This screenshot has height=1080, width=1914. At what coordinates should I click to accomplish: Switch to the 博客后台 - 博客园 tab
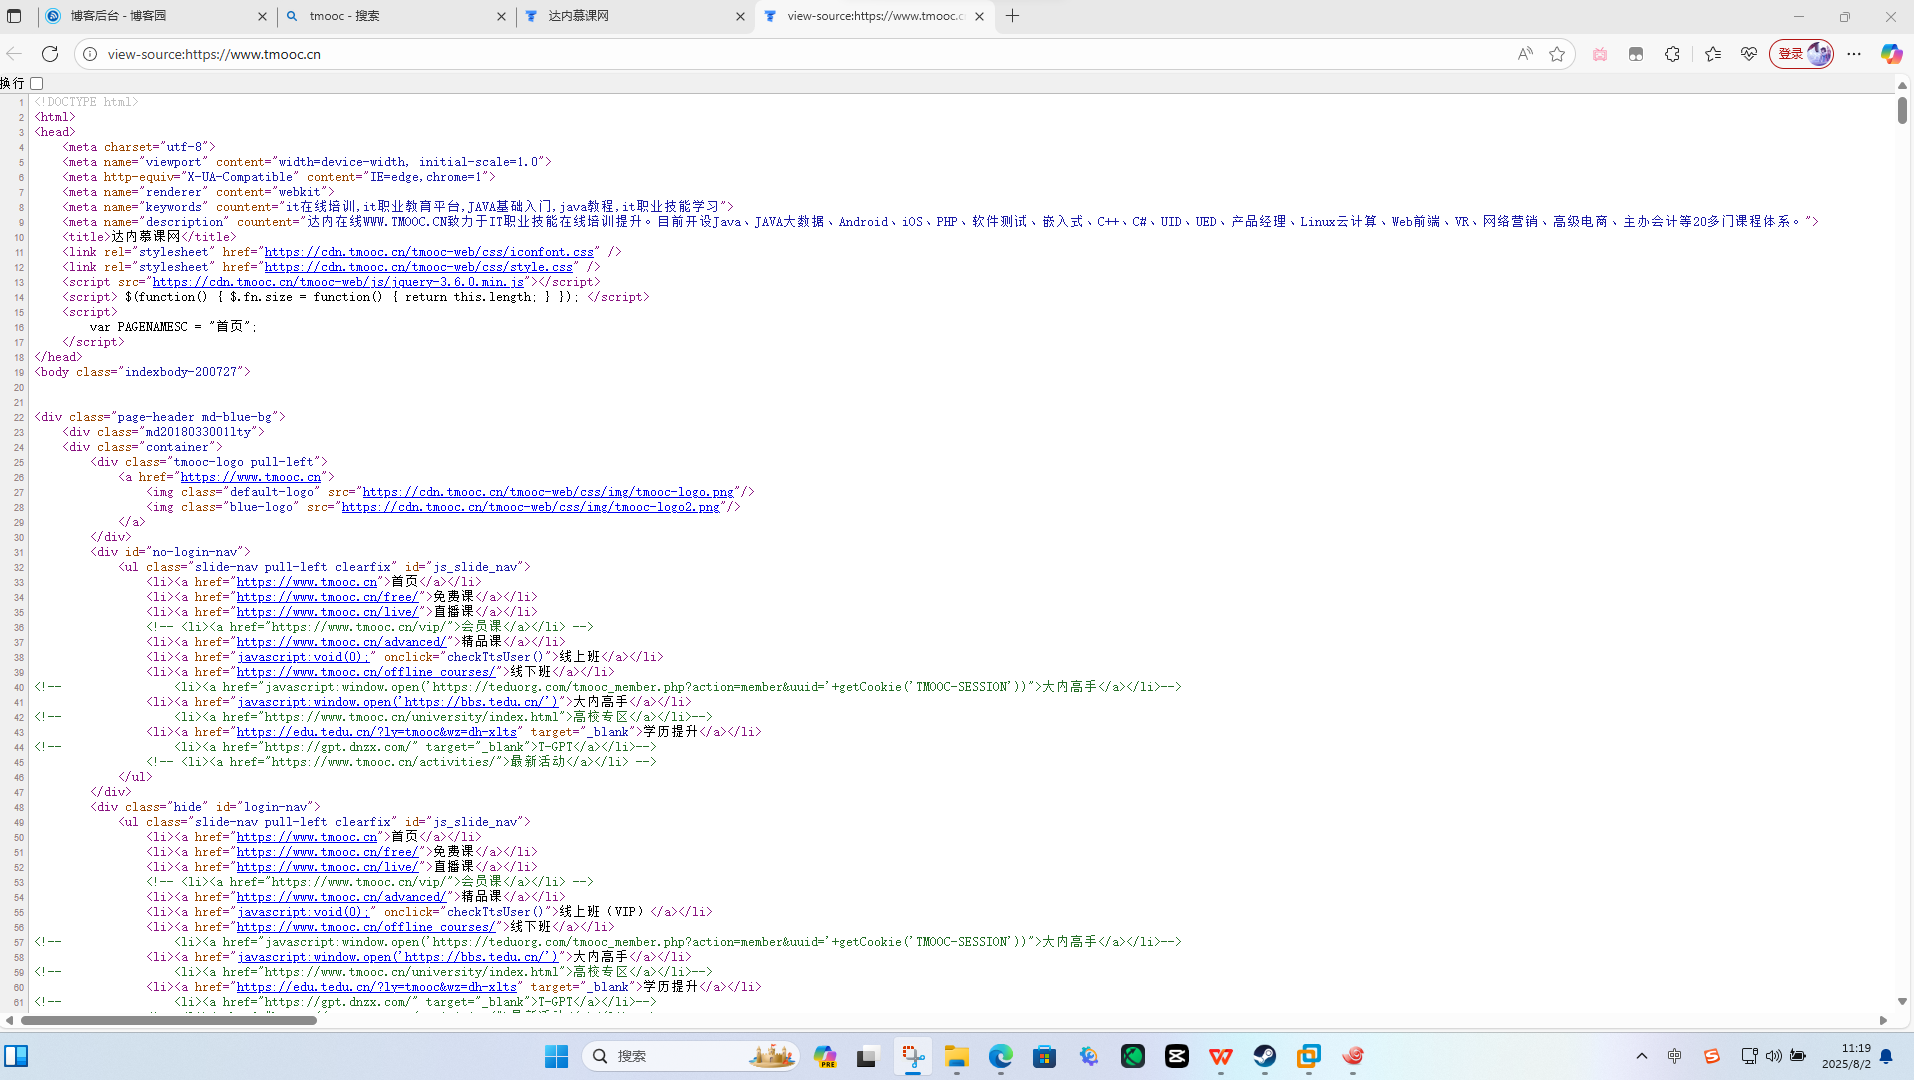157,16
